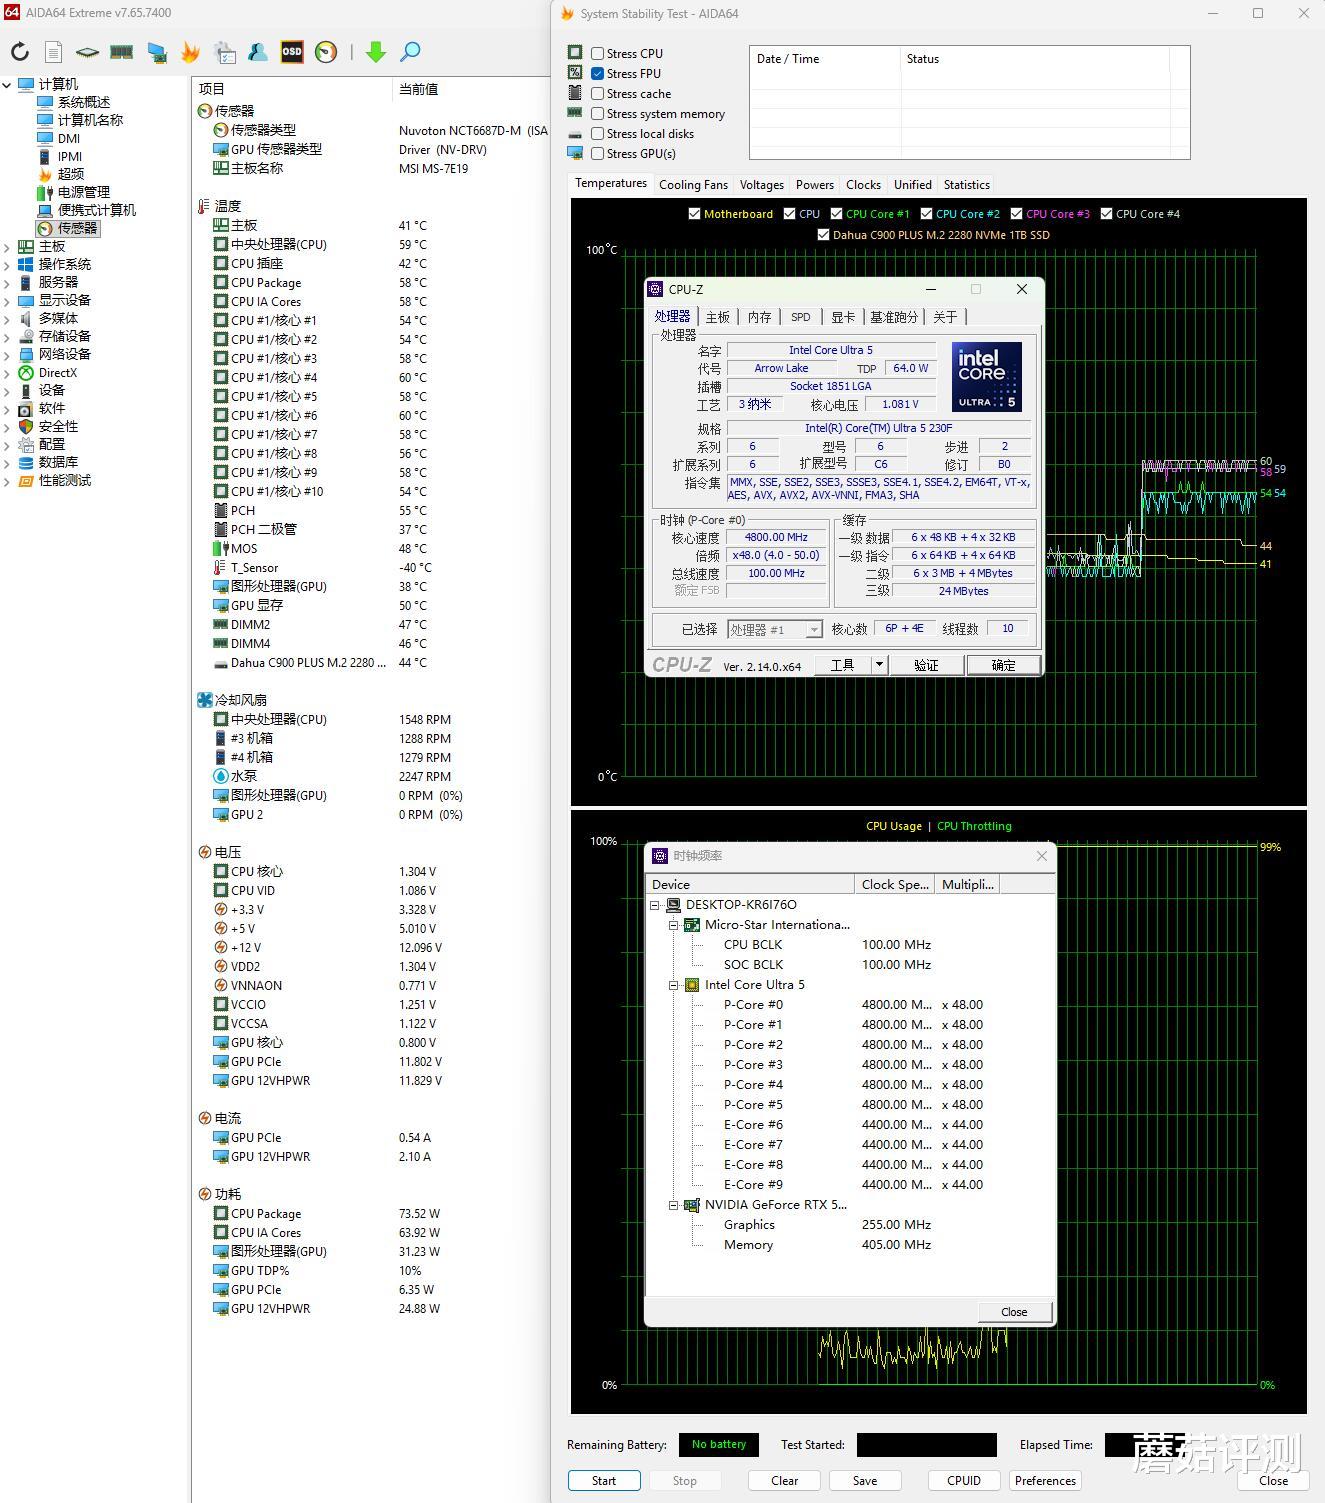This screenshot has height=1503, width=1325.
Task: Open the IPMI tree entry
Action: (x=70, y=156)
